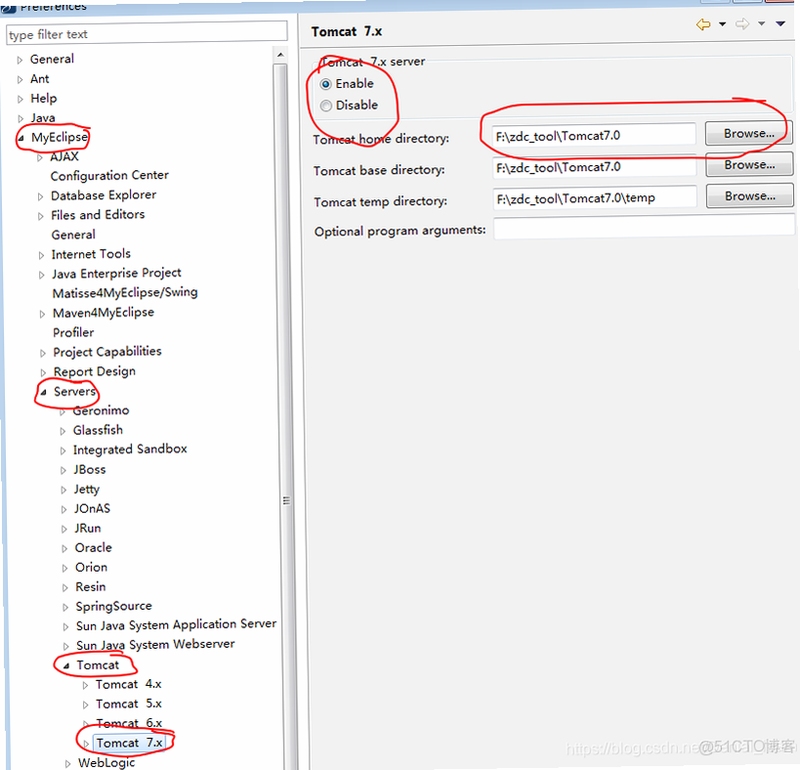Click the Optional program arguments field
The width and height of the screenshot is (800, 770).
click(643, 227)
